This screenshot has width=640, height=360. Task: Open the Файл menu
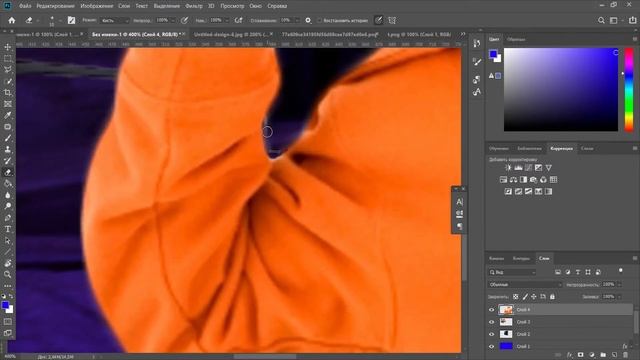(x=25, y=6)
